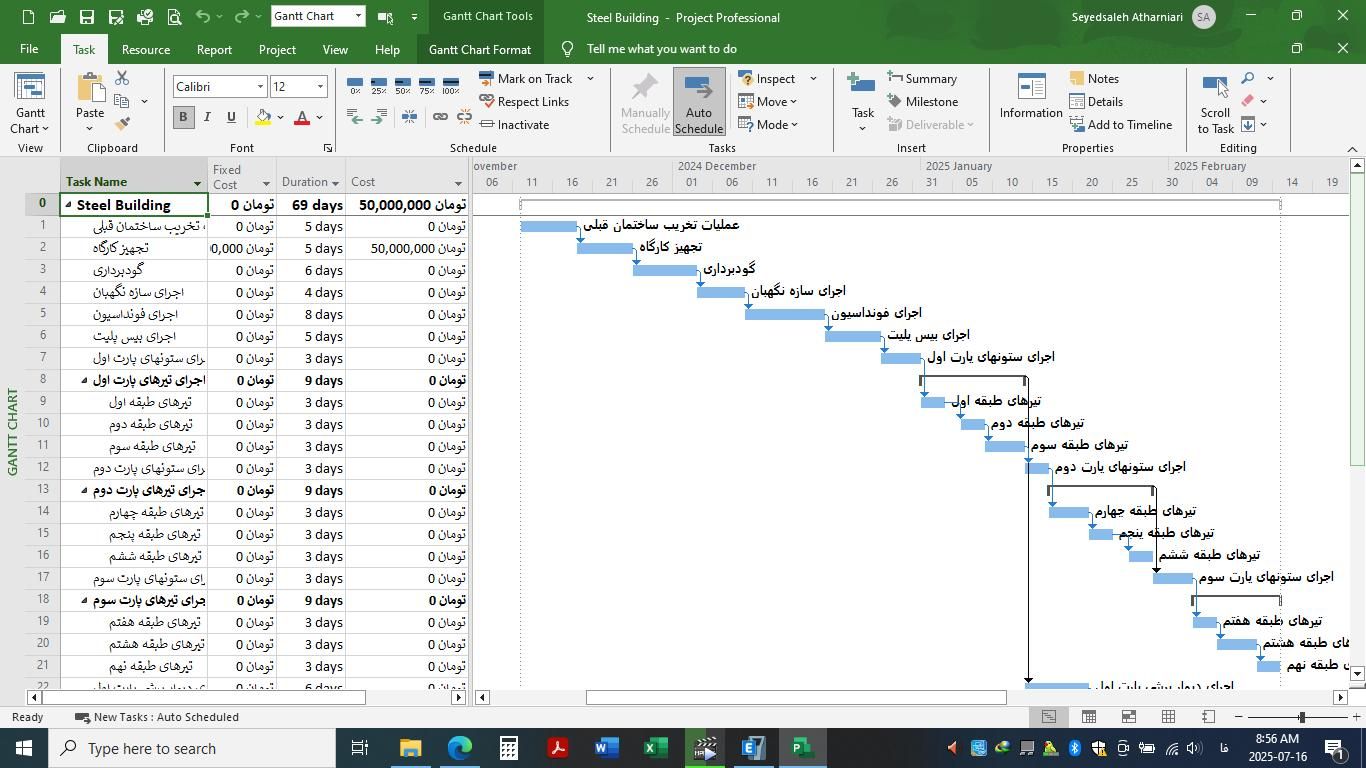This screenshot has width=1366, height=768.
Task: Click the Split Task icon
Action: tap(409, 117)
